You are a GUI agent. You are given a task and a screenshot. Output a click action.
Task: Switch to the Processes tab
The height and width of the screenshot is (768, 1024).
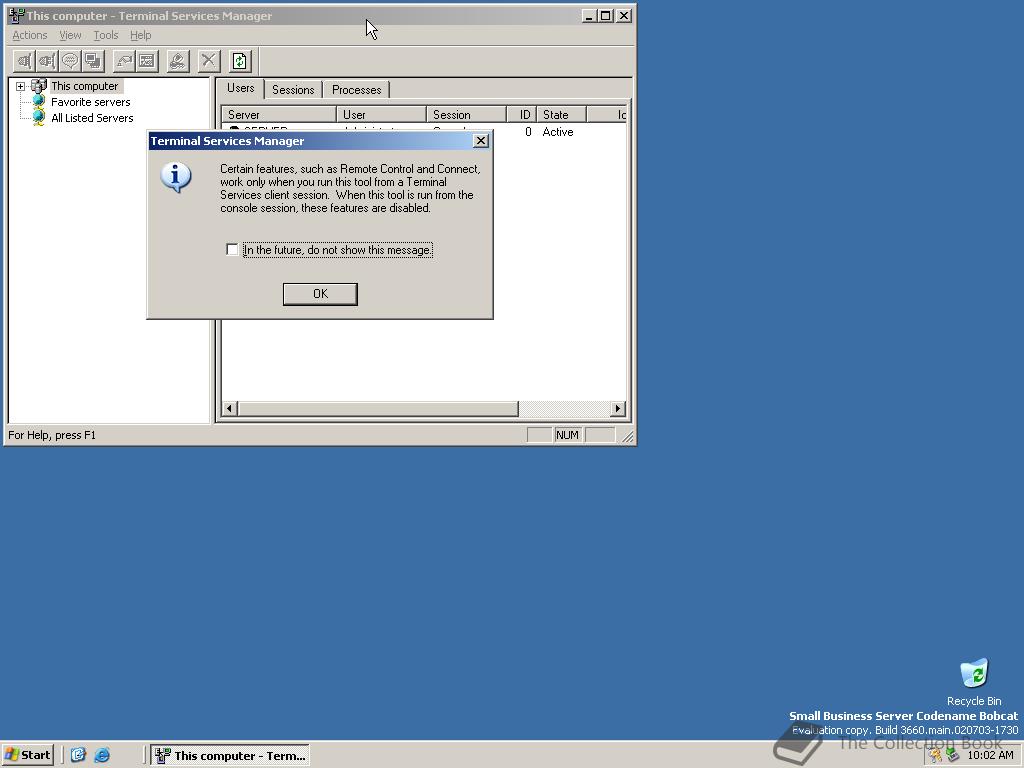357,90
